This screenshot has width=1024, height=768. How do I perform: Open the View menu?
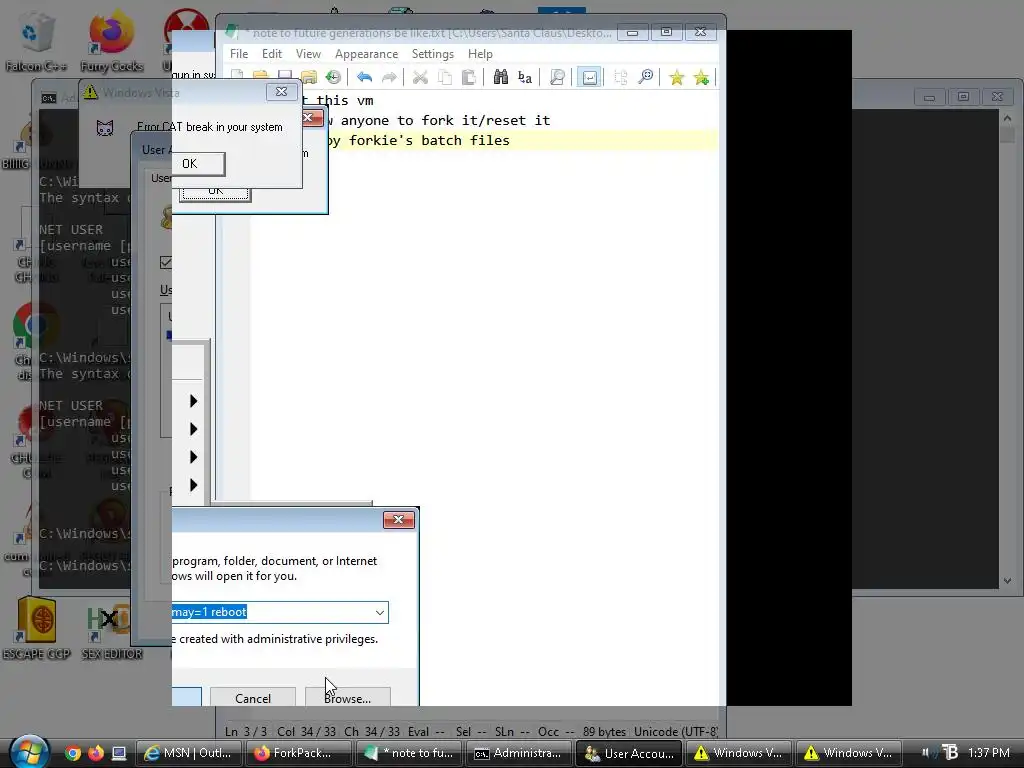[x=308, y=54]
